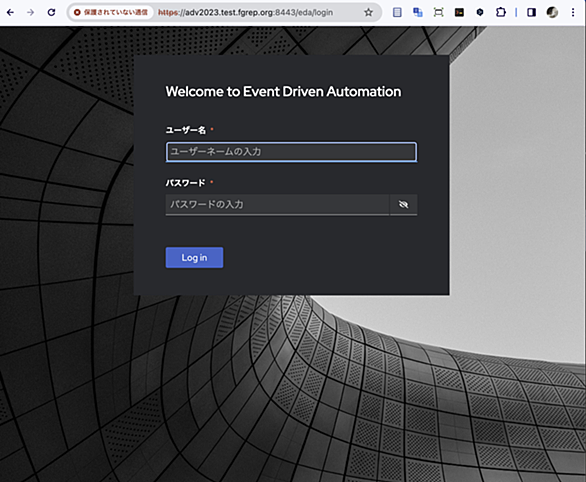Toggle password visibility eye icon
Screen dimensions: 586x482
pos(404,204)
